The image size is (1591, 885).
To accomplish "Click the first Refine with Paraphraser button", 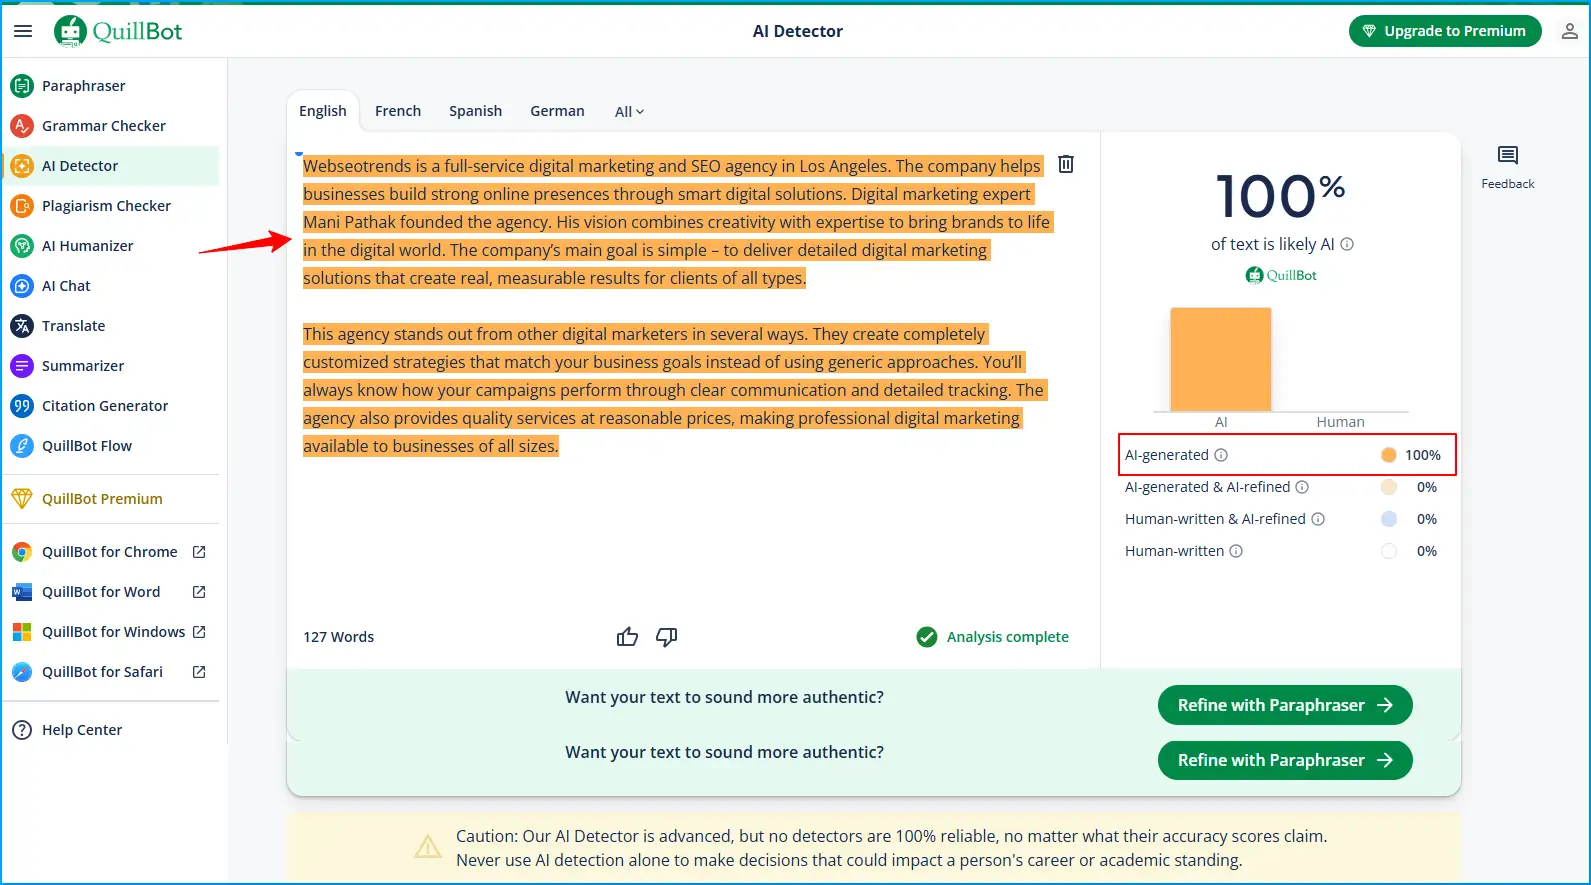I will click(x=1285, y=705).
